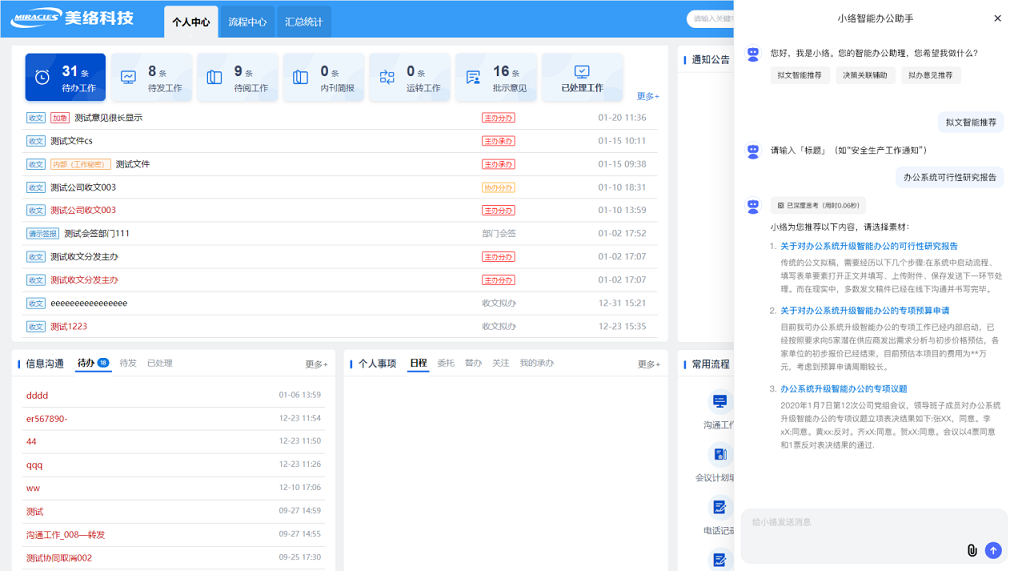Click the 决策关联辅助 suggestion button
The image size is (1014, 571).
coord(864,75)
